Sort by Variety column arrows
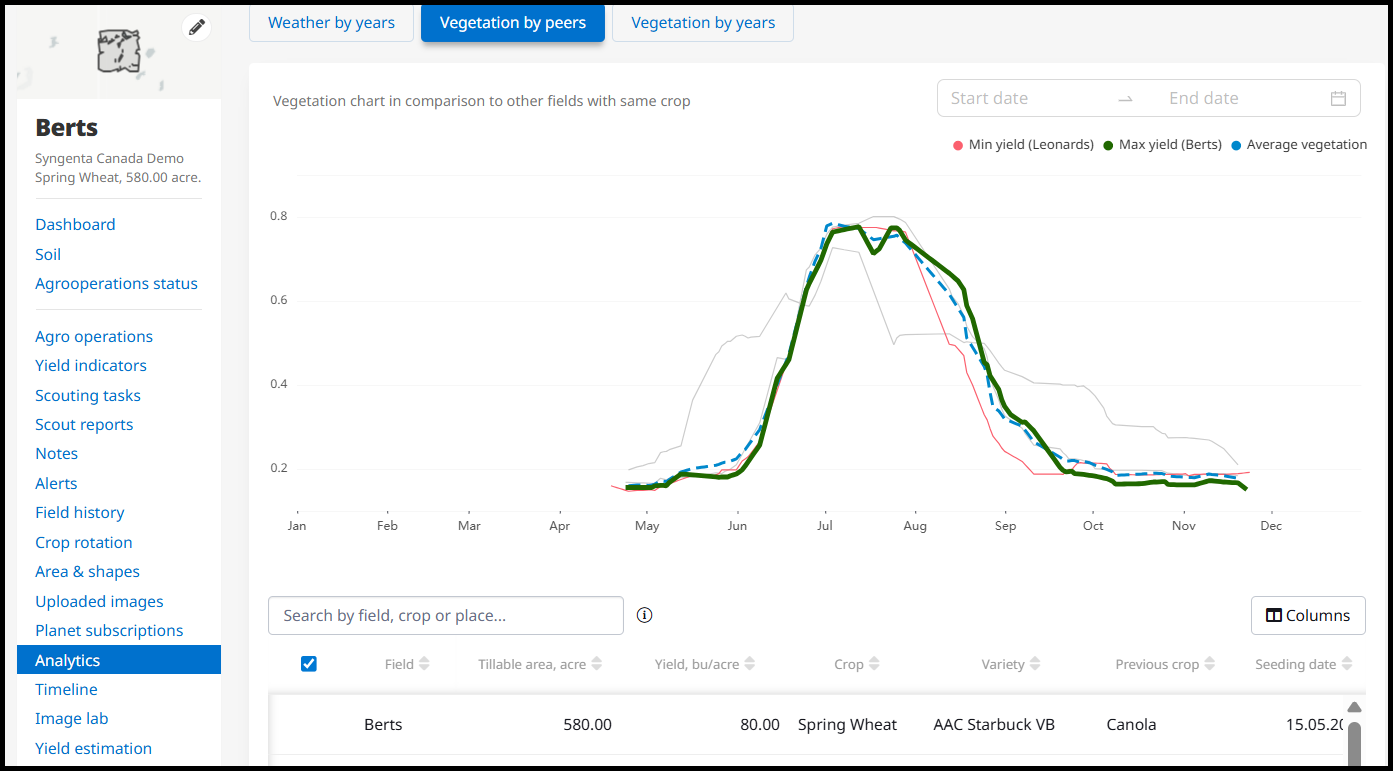Image resolution: width=1393 pixels, height=771 pixels. [x=1035, y=664]
